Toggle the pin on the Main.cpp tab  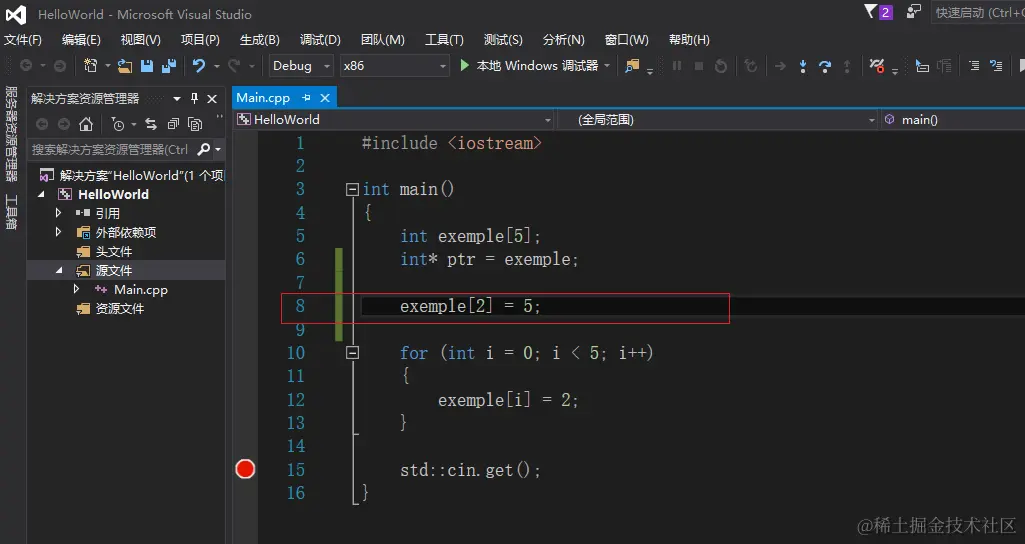click(x=306, y=97)
